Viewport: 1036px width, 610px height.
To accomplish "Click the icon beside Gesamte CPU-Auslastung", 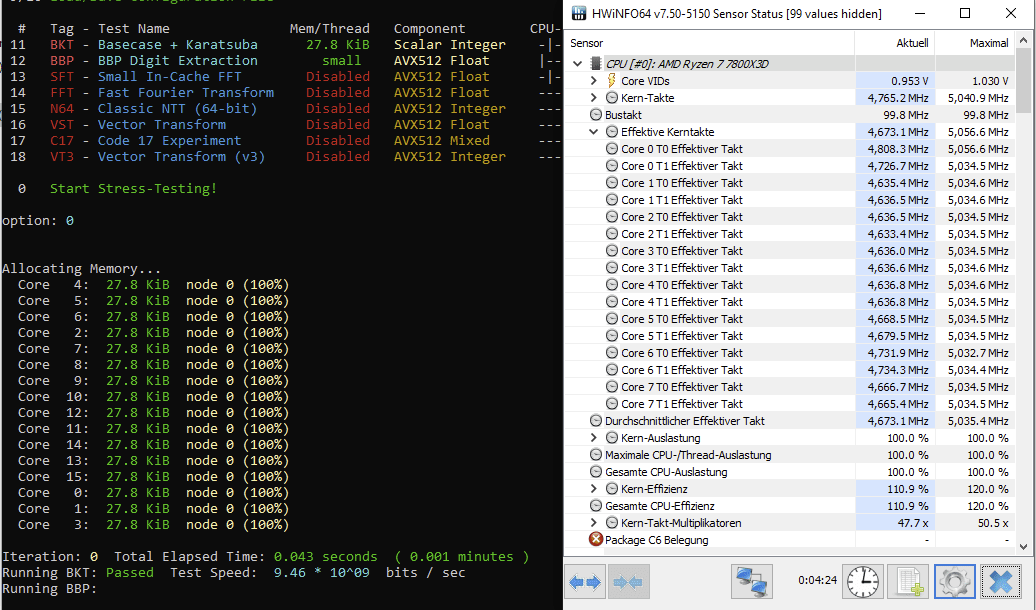I will click(596, 472).
